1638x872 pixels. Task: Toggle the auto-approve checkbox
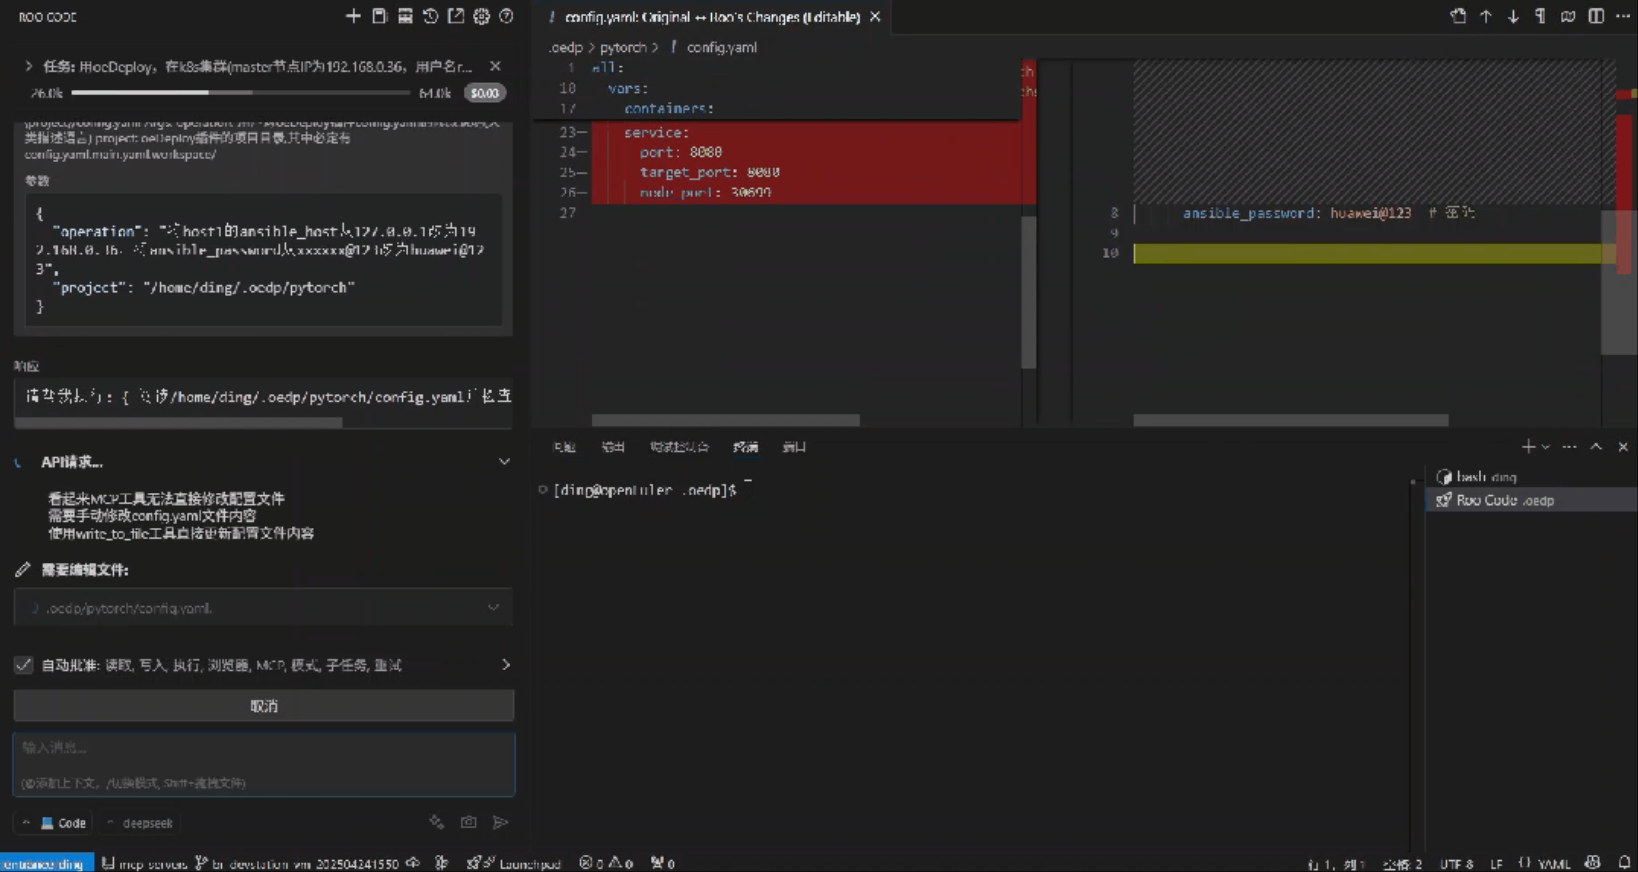[x=24, y=665]
